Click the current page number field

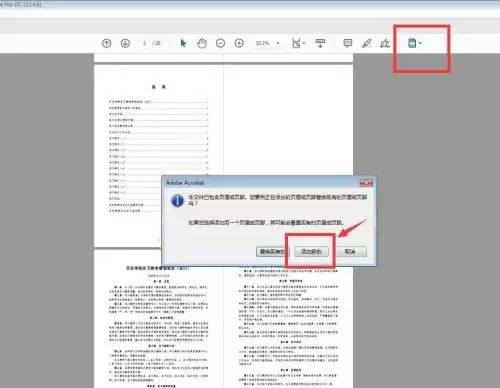144,43
